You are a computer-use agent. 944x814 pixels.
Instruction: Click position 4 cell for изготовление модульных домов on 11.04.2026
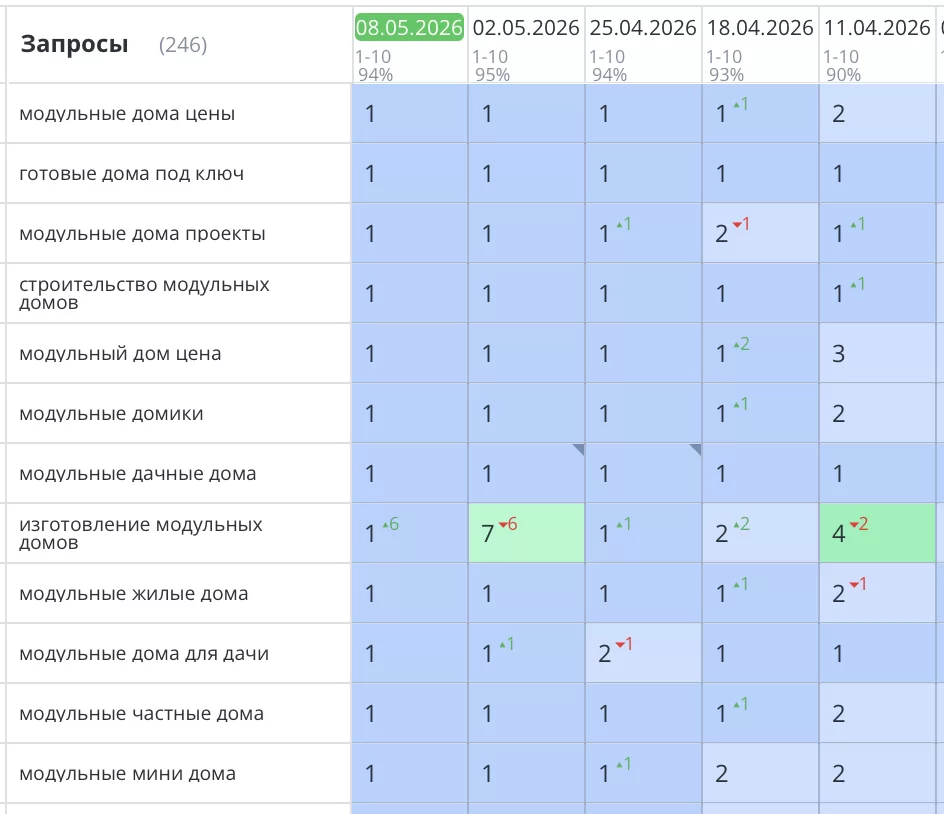(877, 533)
